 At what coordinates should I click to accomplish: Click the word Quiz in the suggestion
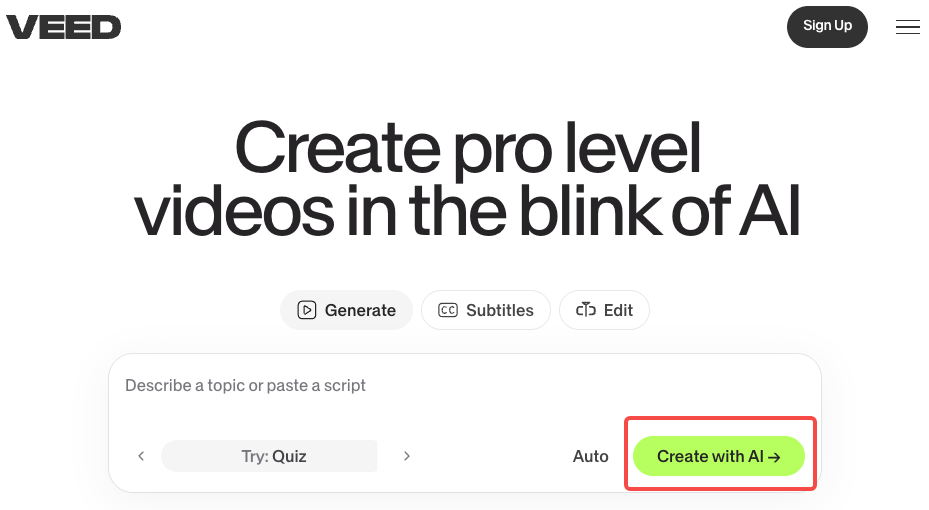[289, 456]
